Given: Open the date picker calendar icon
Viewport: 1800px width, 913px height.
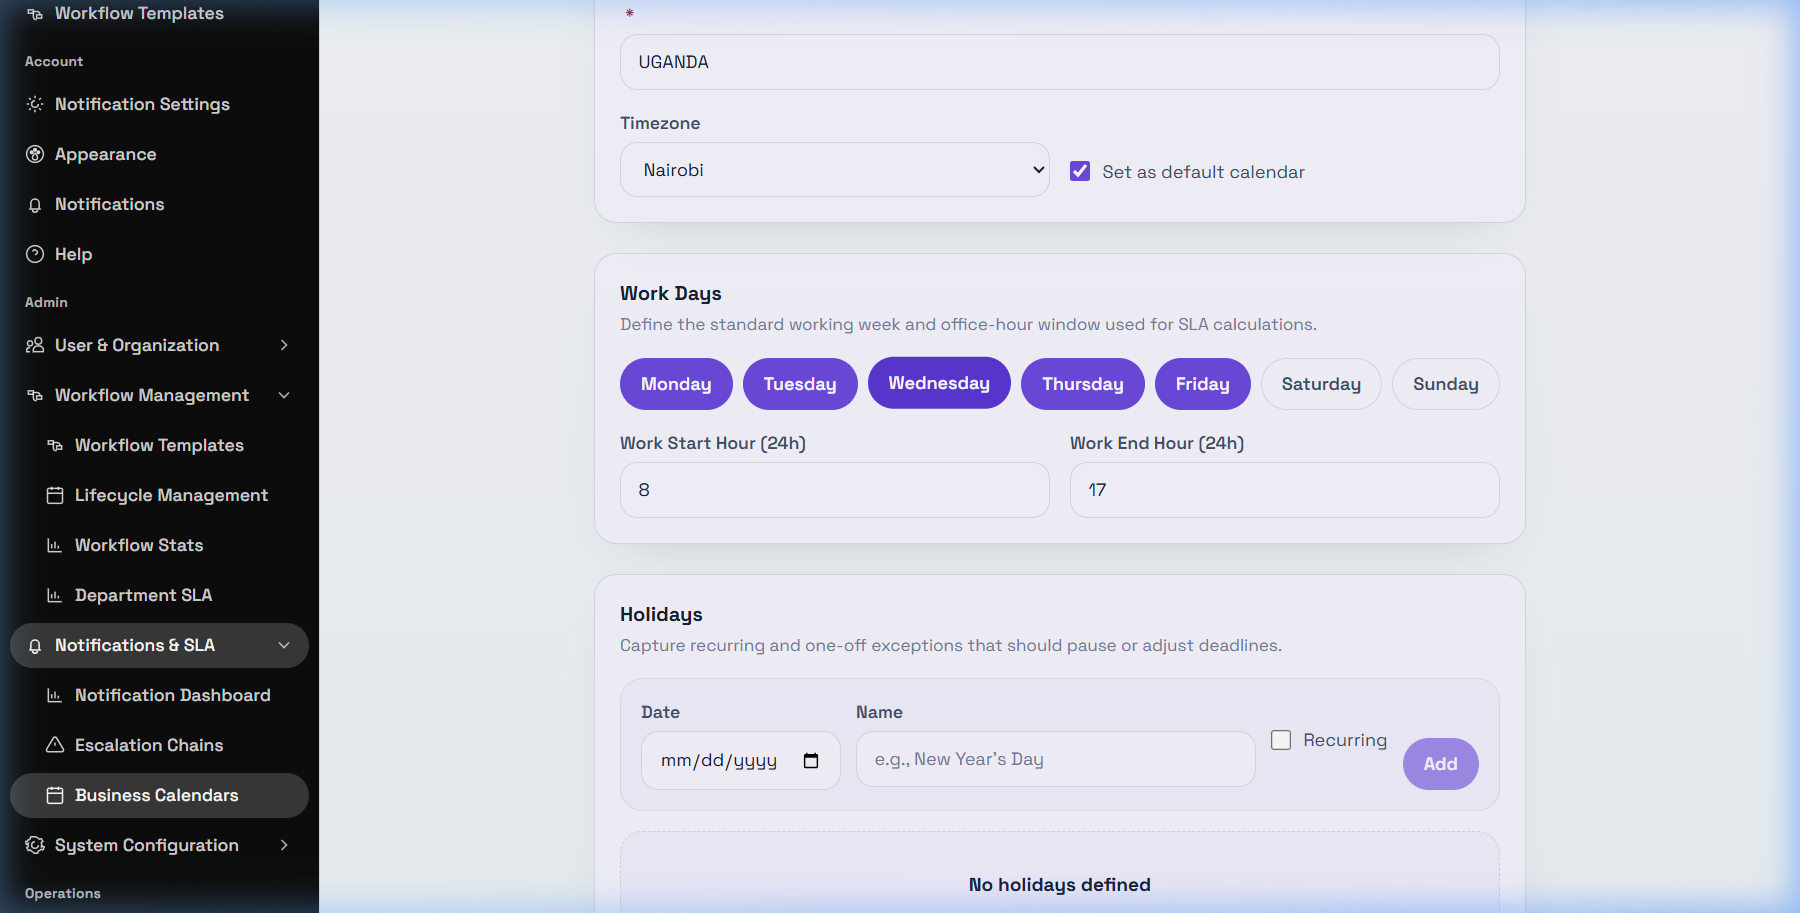Looking at the screenshot, I should pos(811,761).
